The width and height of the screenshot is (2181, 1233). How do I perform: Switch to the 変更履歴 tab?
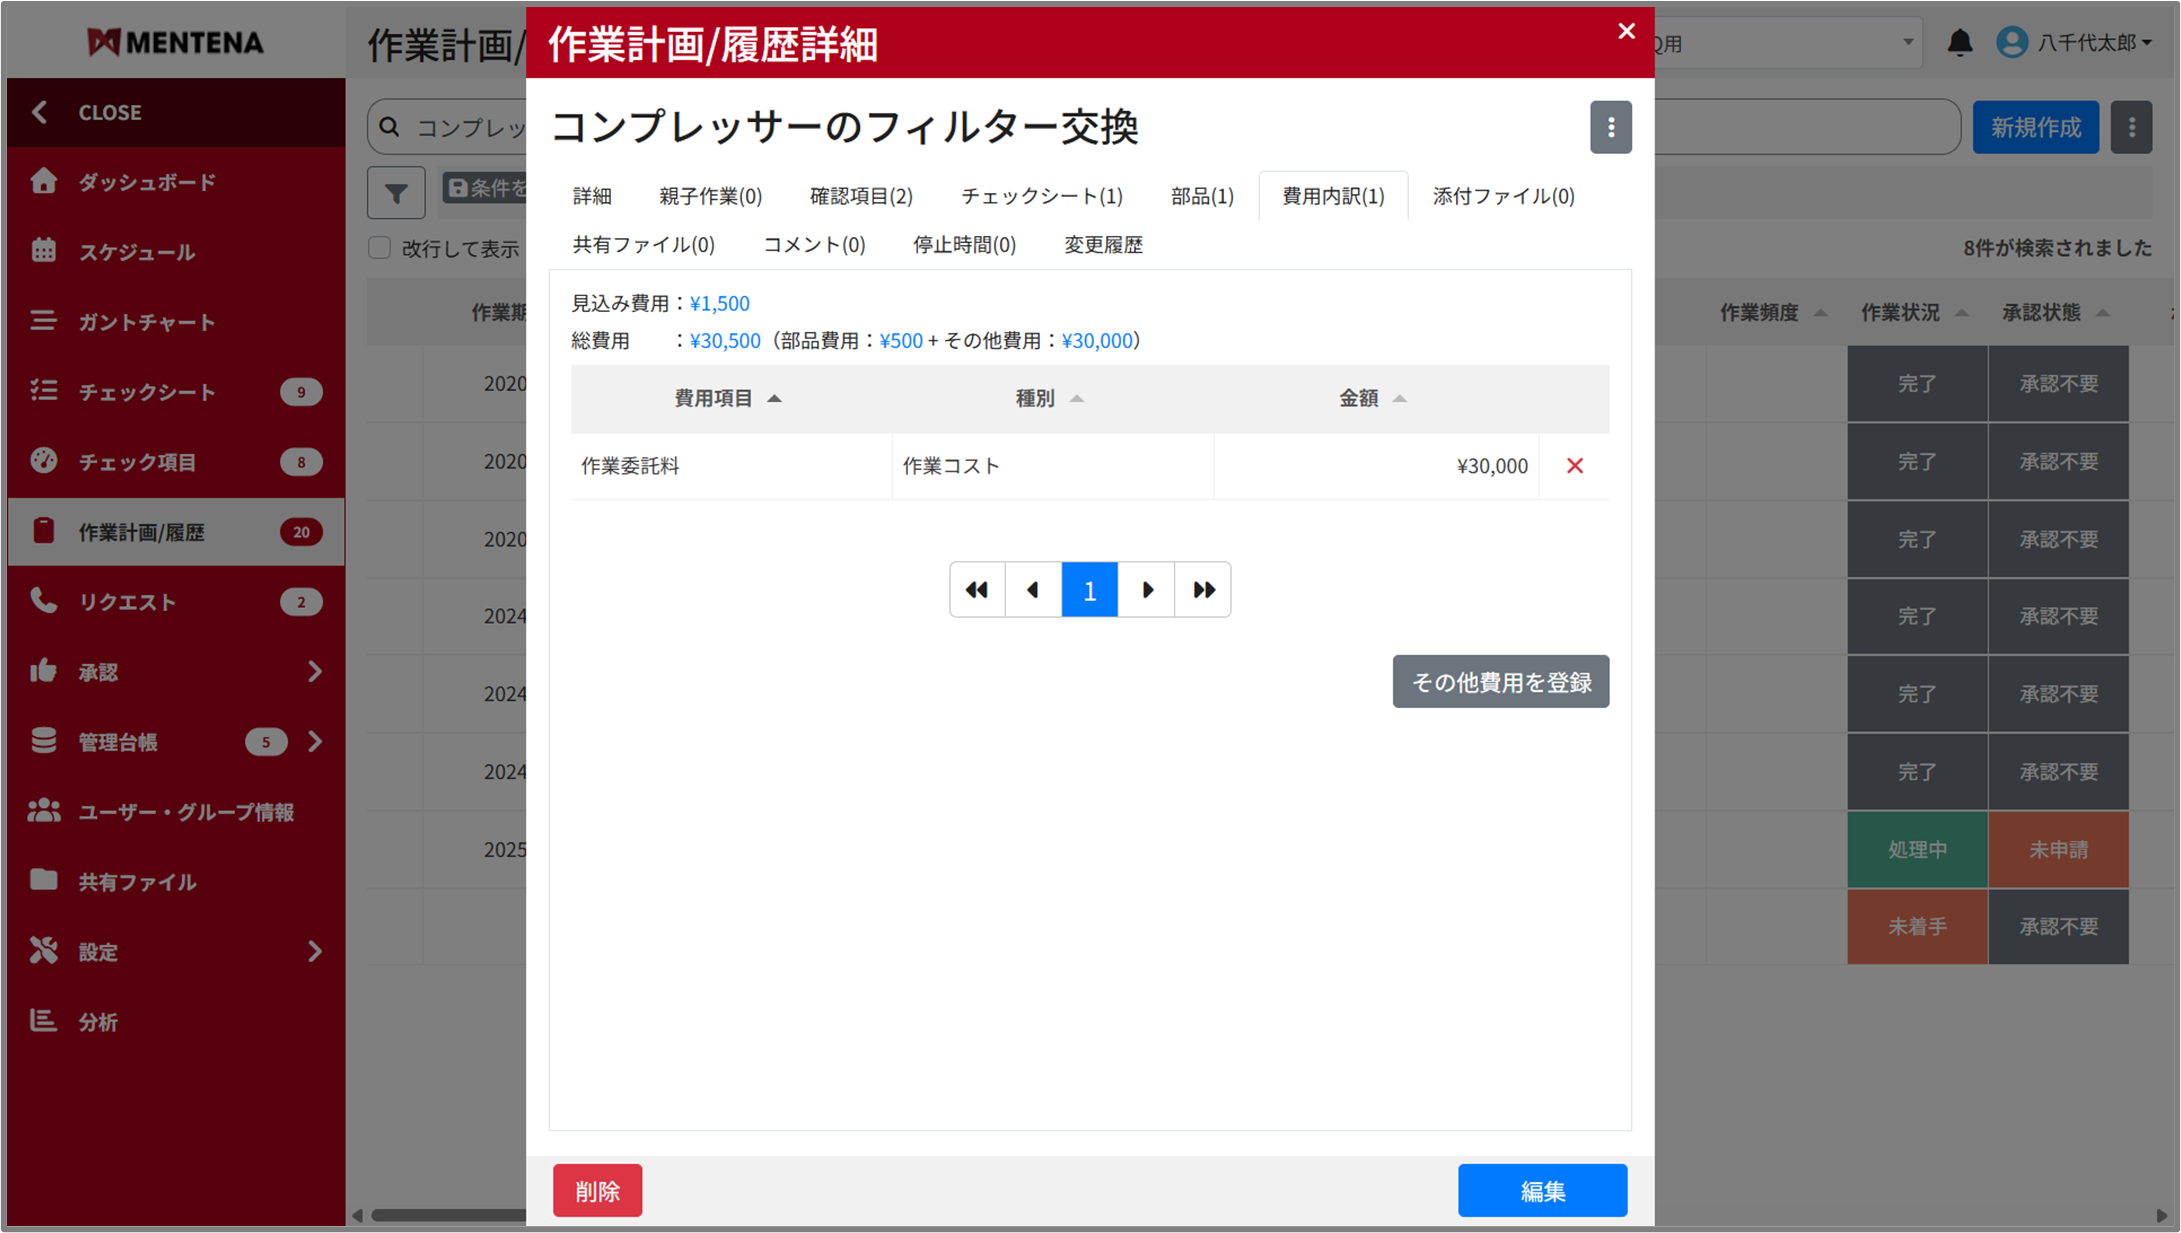[x=1102, y=245]
